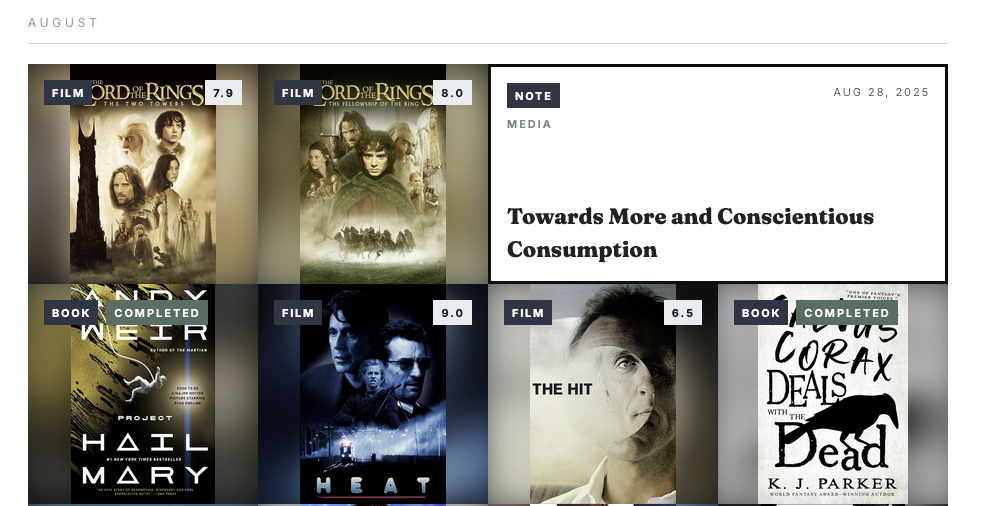Open Saevus Corax Deals with the Dead cover
982x506 pixels.
[833, 394]
